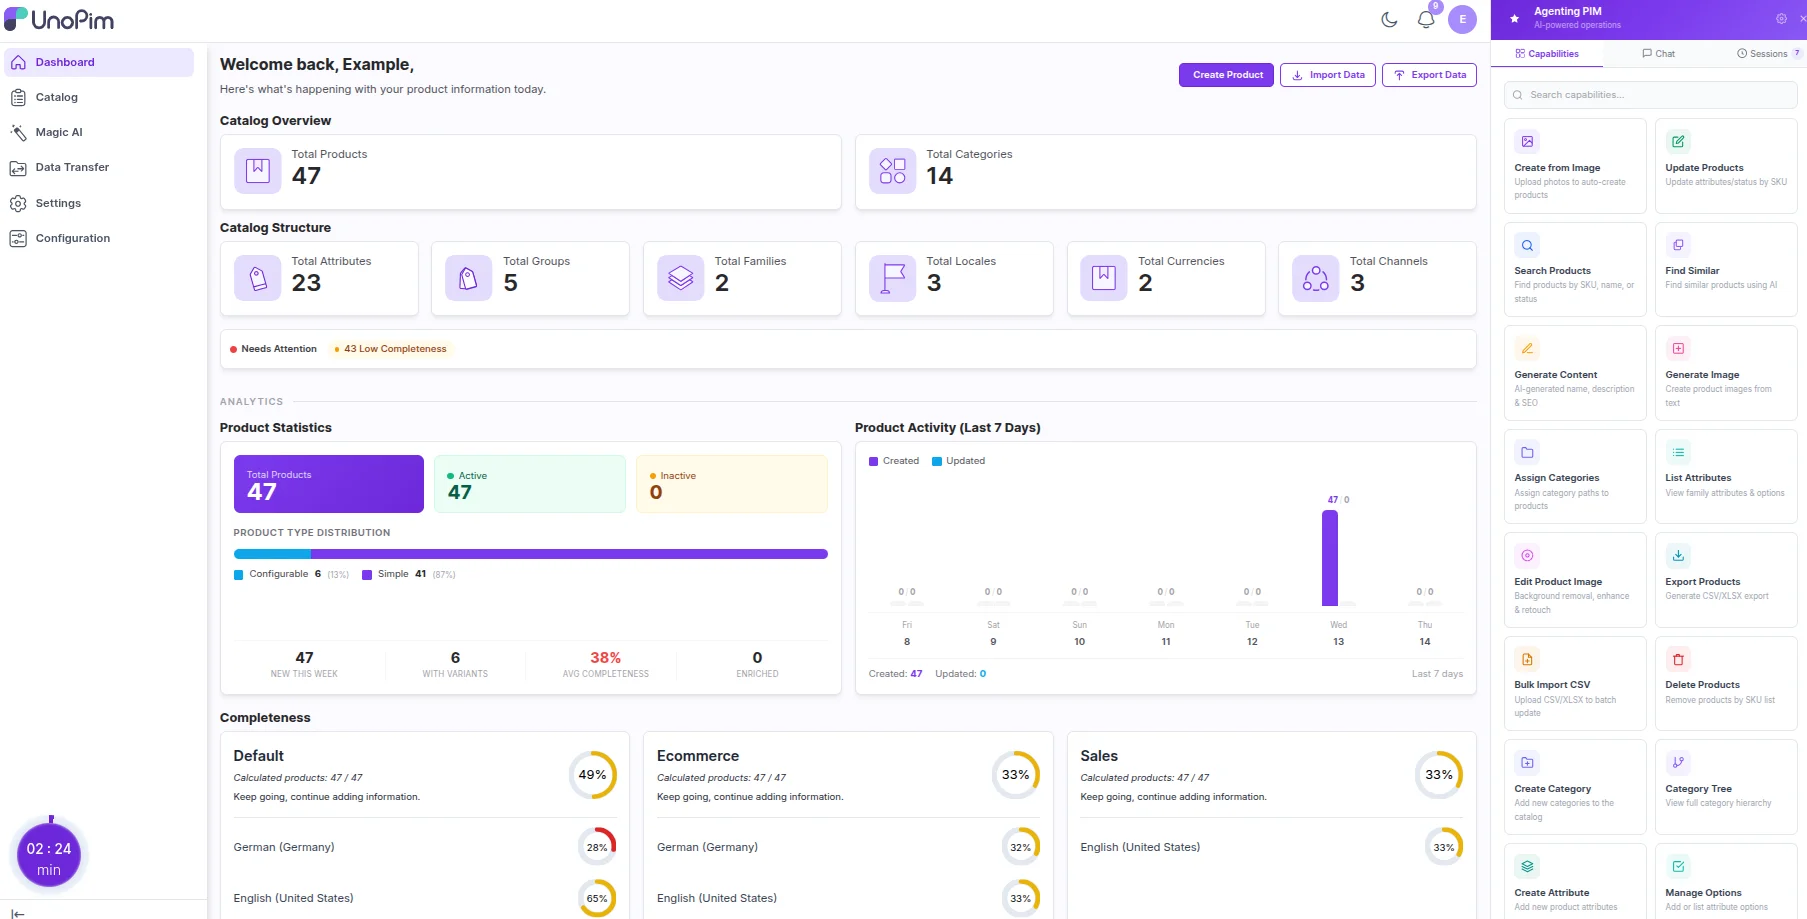Viewport: 1807px width, 919px height.
Task: Focus the Search capabilities field
Action: coord(1650,95)
